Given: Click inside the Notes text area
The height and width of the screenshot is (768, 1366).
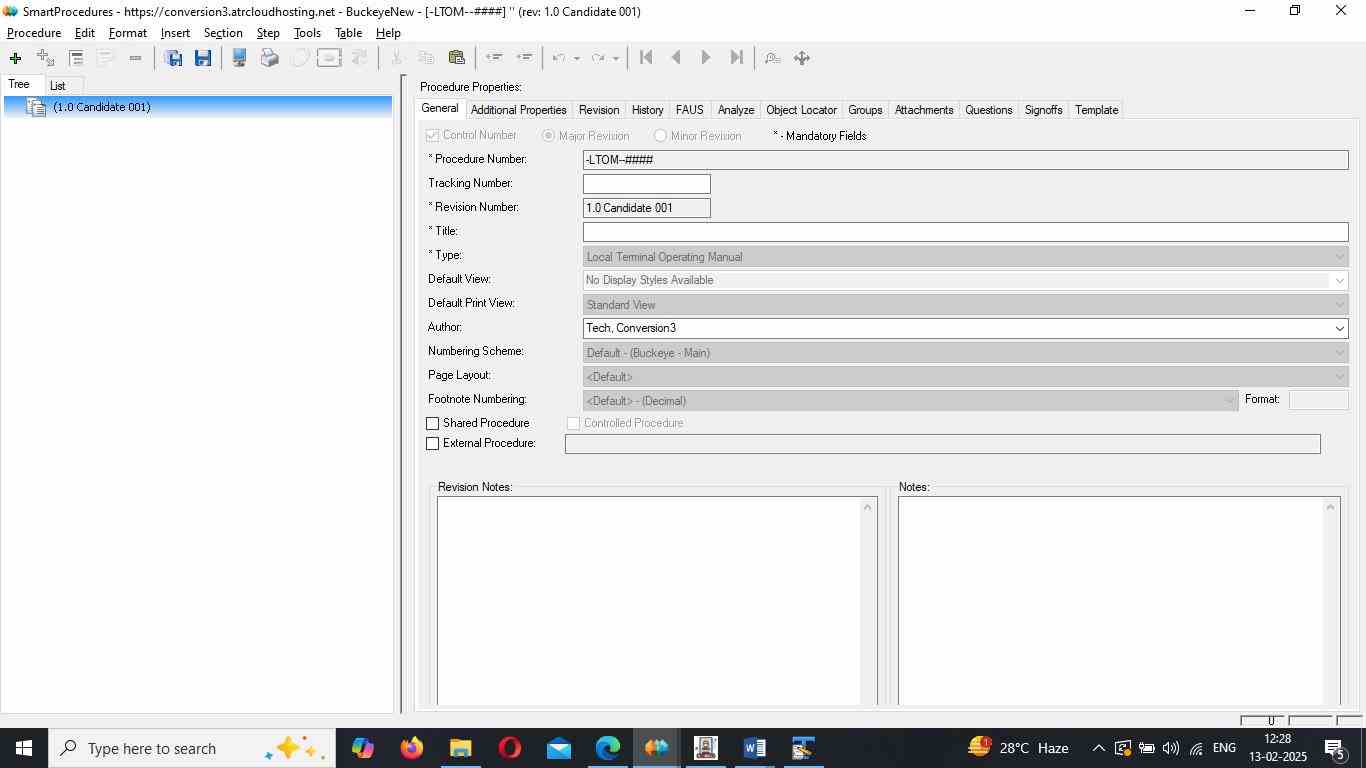Looking at the screenshot, I should coord(1110,601).
